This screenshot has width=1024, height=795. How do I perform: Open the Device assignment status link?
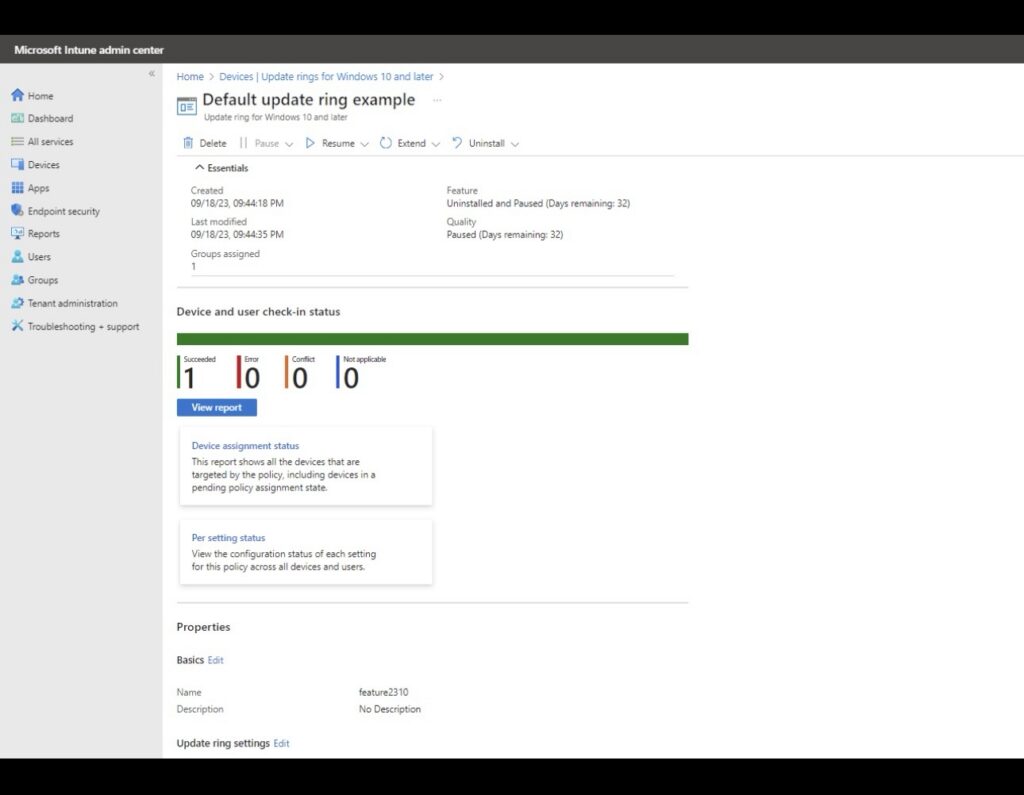pyautogui.click(x=245, y=446)
